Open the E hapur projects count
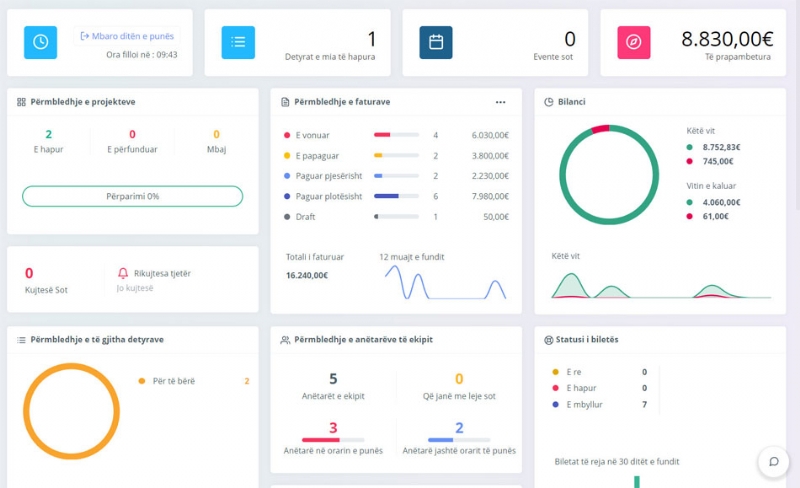This screenshot has width=800, height=488. pyautogui.click(x=48, y=141)
